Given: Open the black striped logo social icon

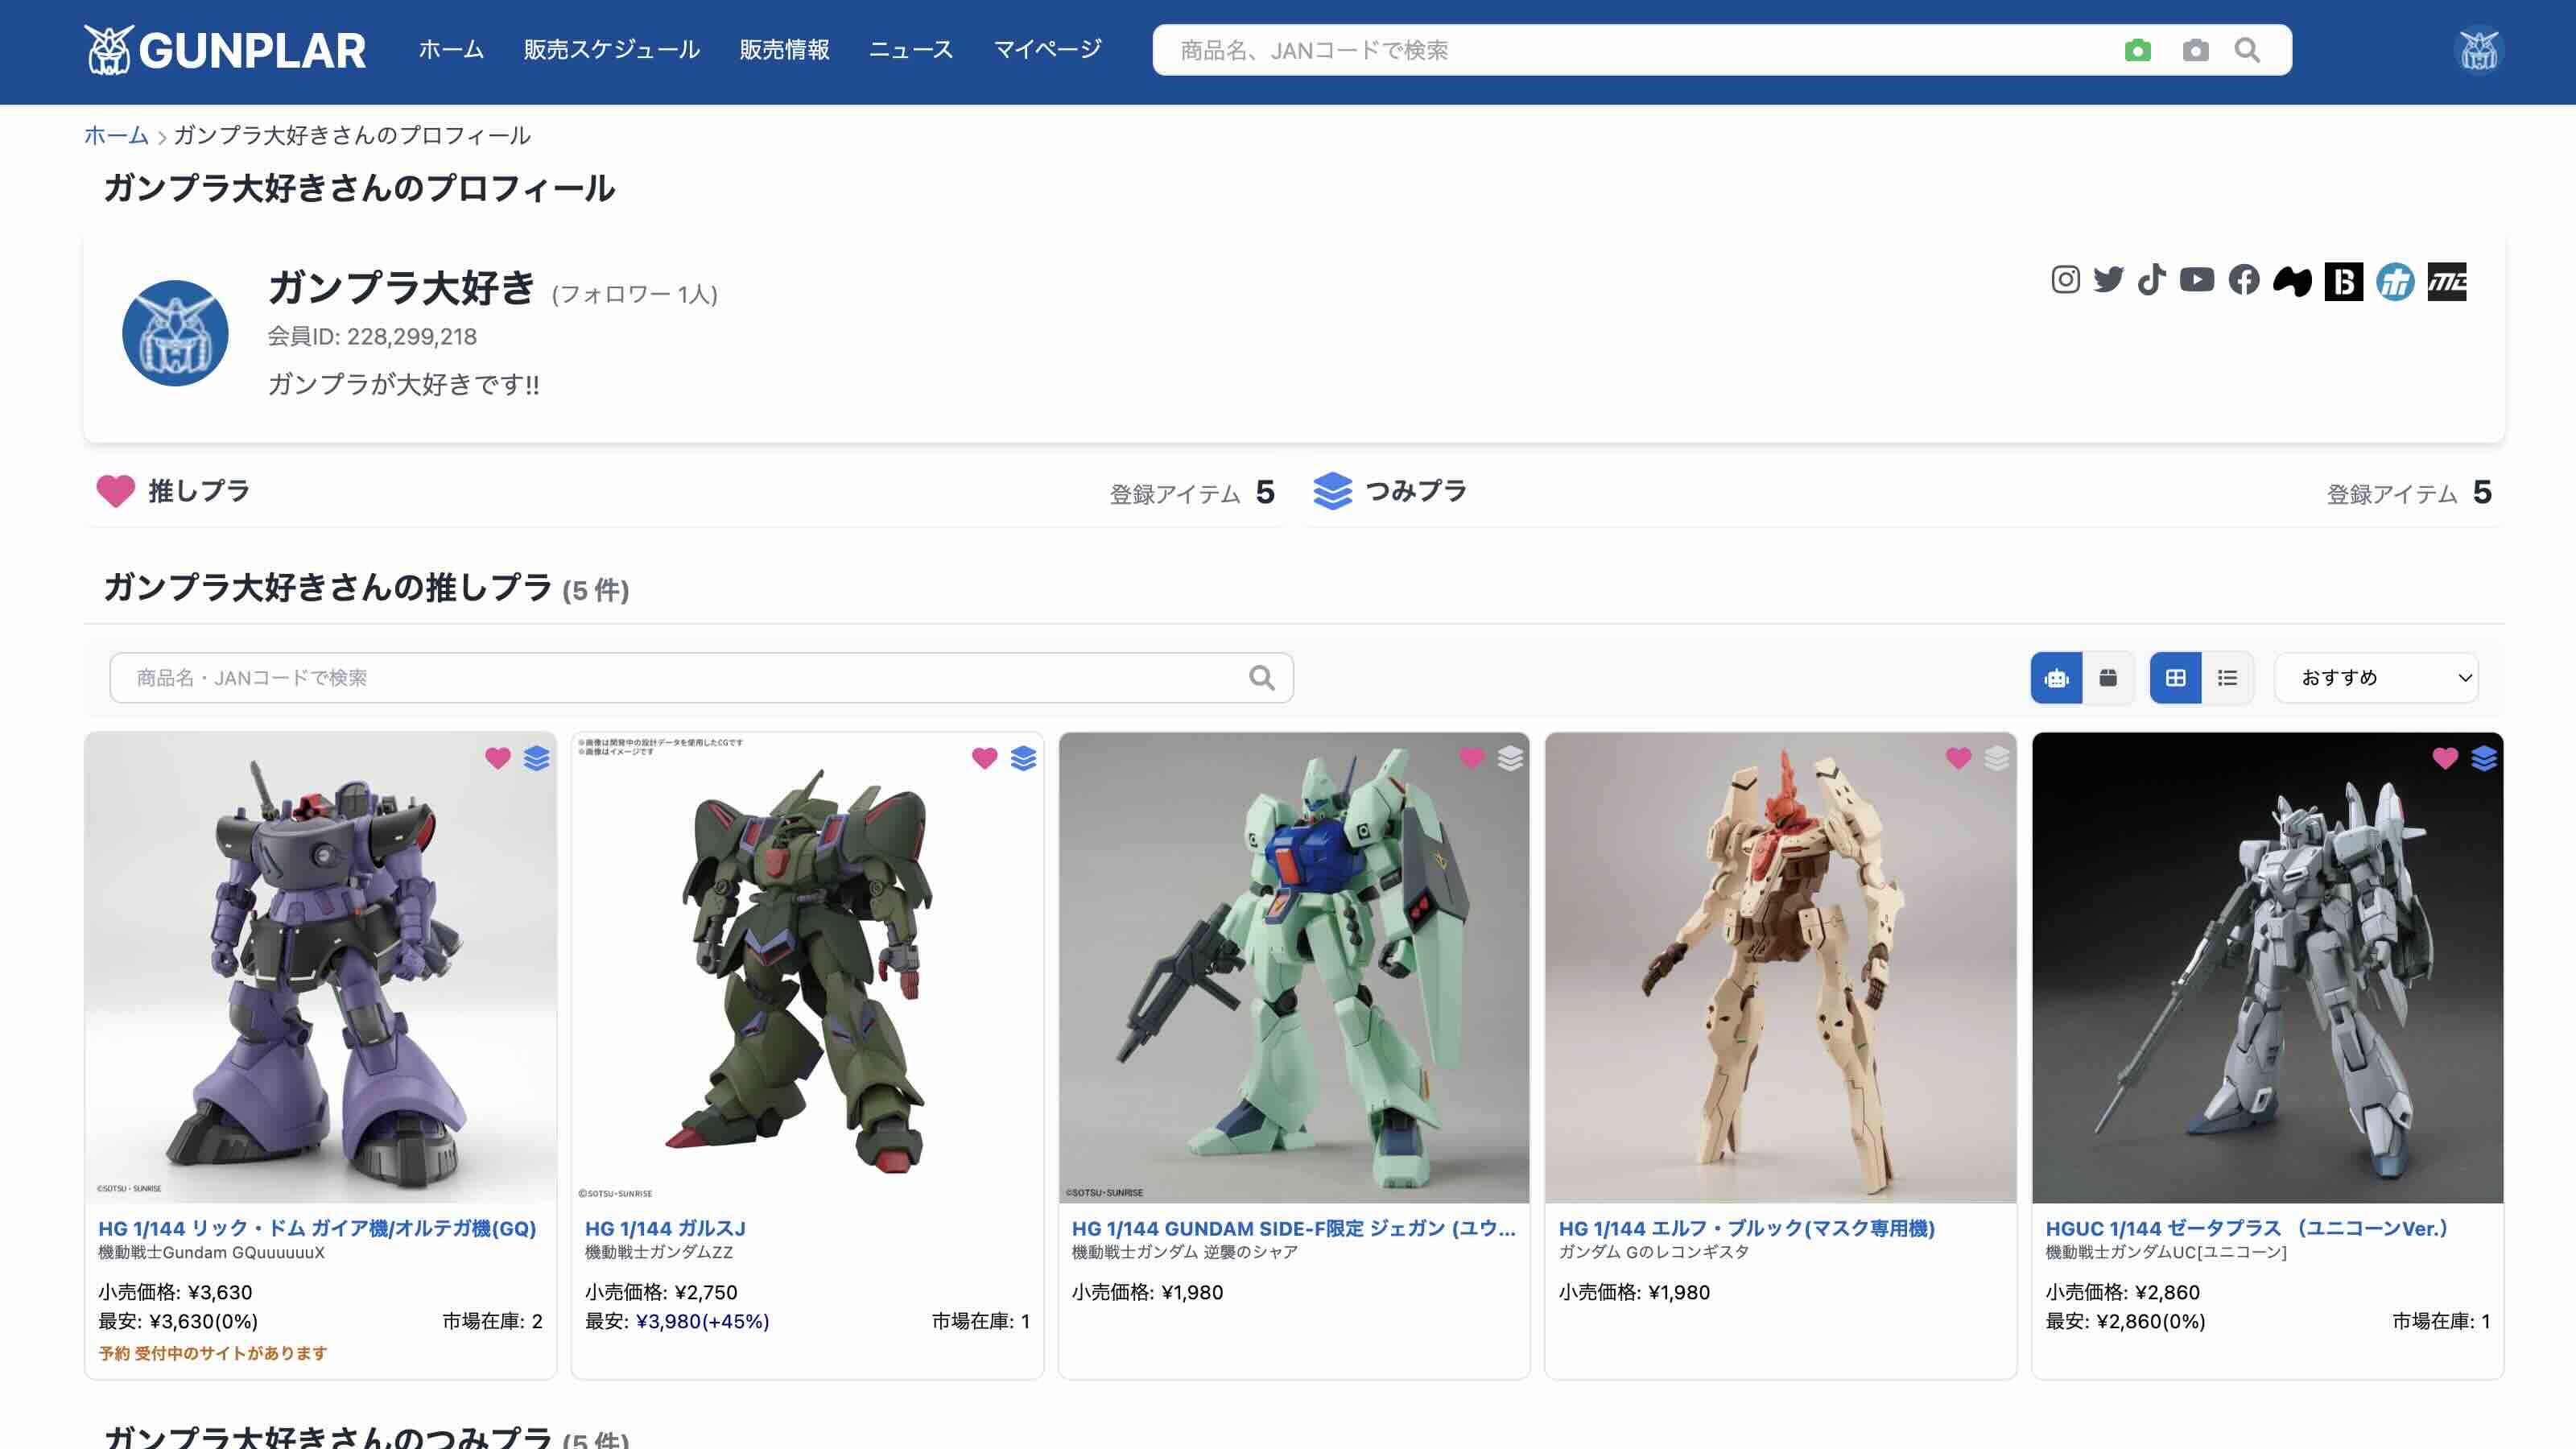Looking at the screenshot, I should tap(2446, 282).
